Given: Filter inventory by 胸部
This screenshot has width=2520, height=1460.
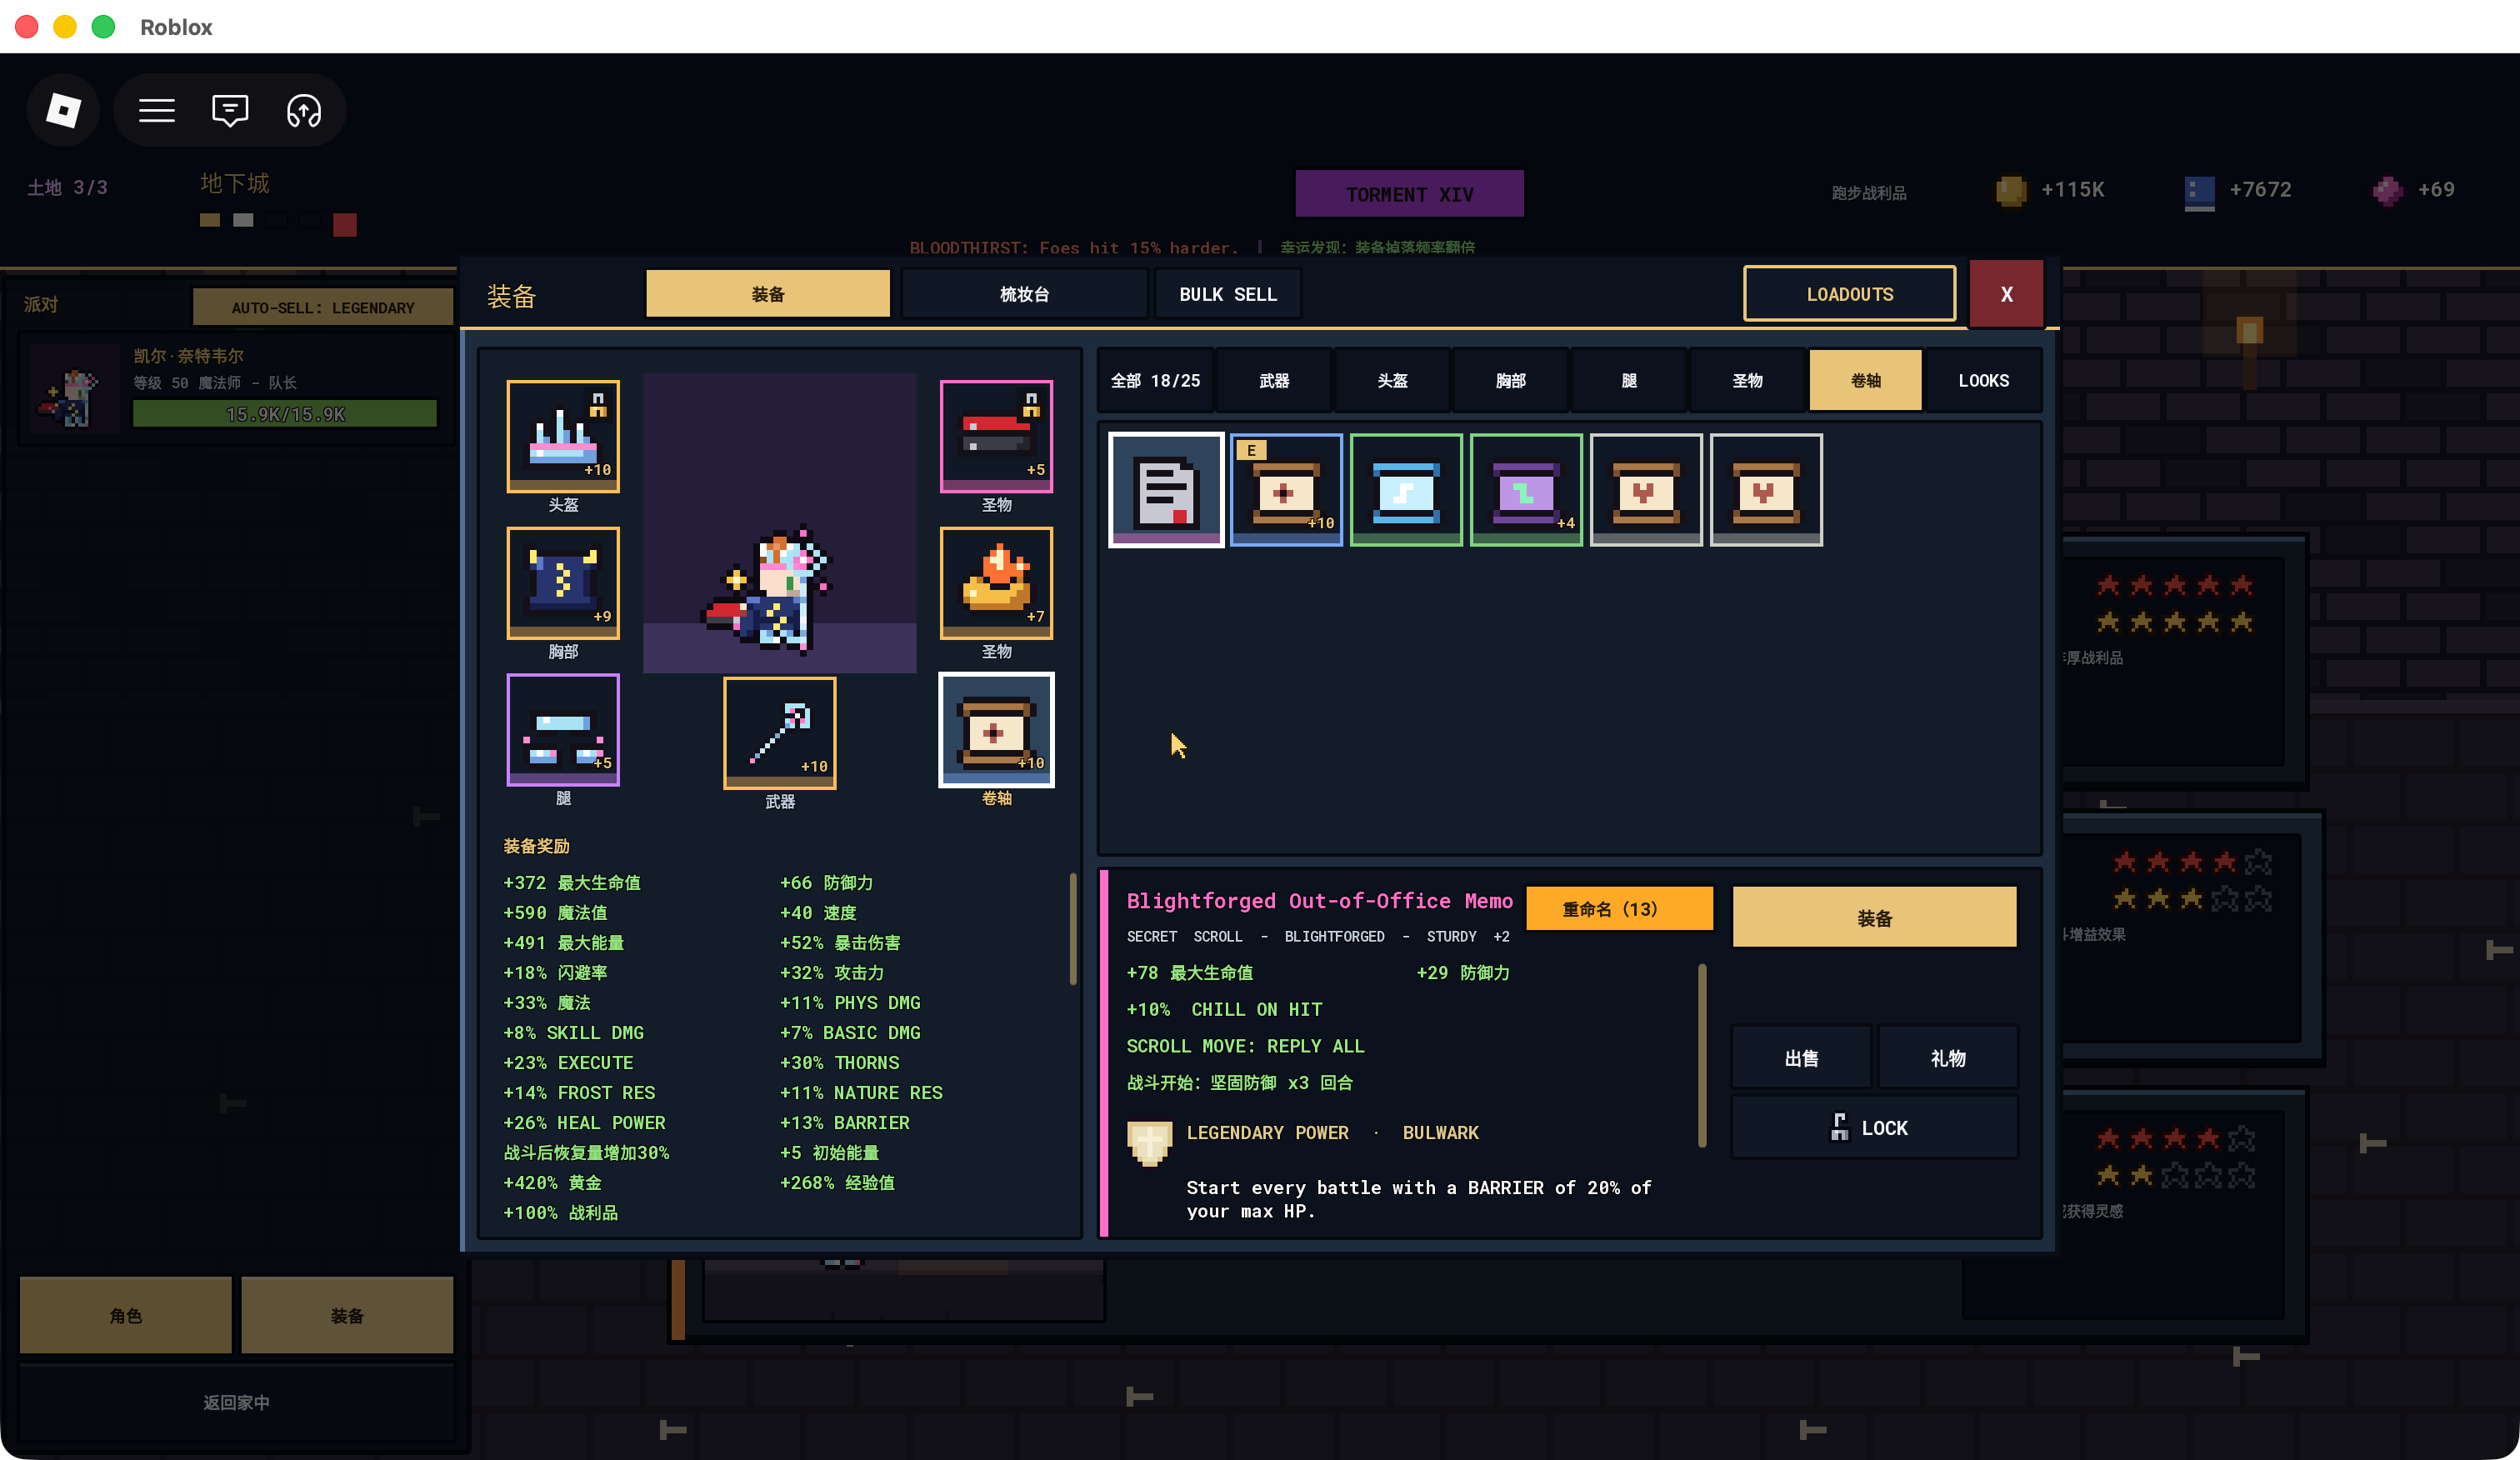Looking at the screenshot, I should point(1510,380).
